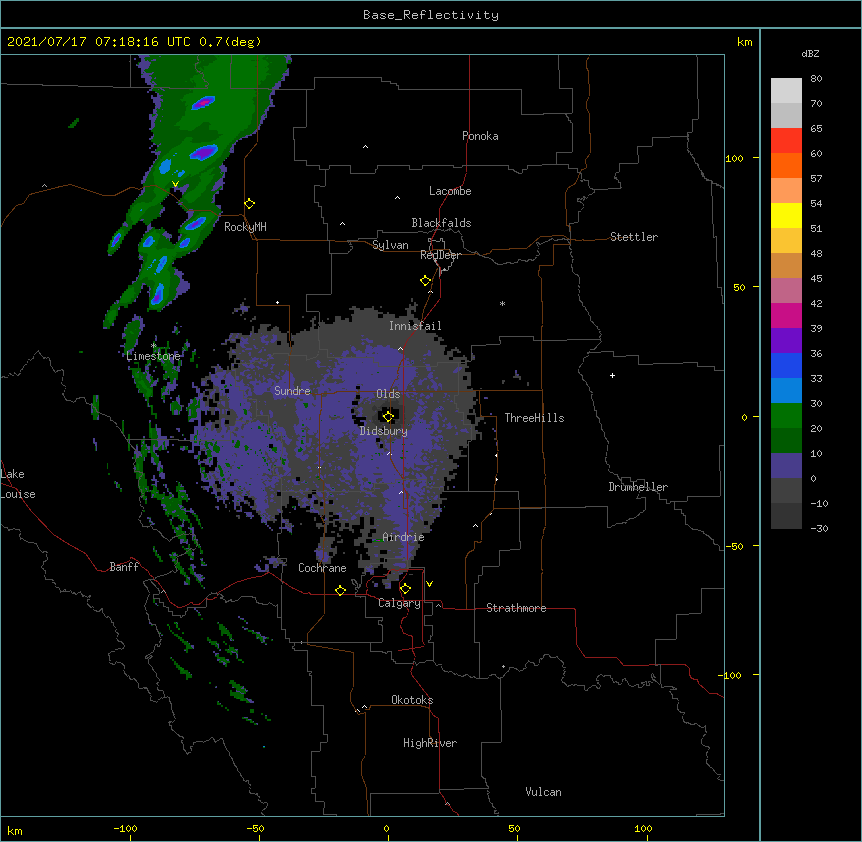Click the ThreeHills label
The width and height of the screenshot is (862, 842).
pyautogui.click(x=534, y=418)
